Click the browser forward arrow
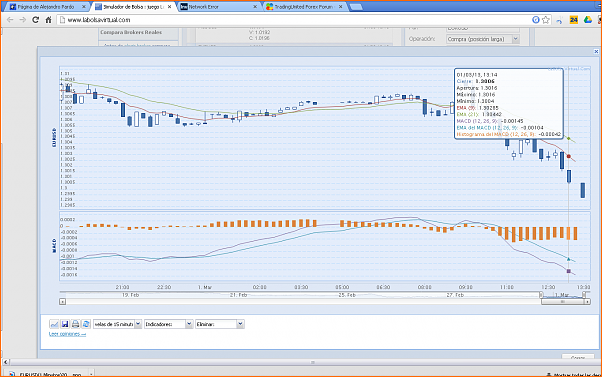This screenshot has width=602, height=377. (x=23, y=20)
